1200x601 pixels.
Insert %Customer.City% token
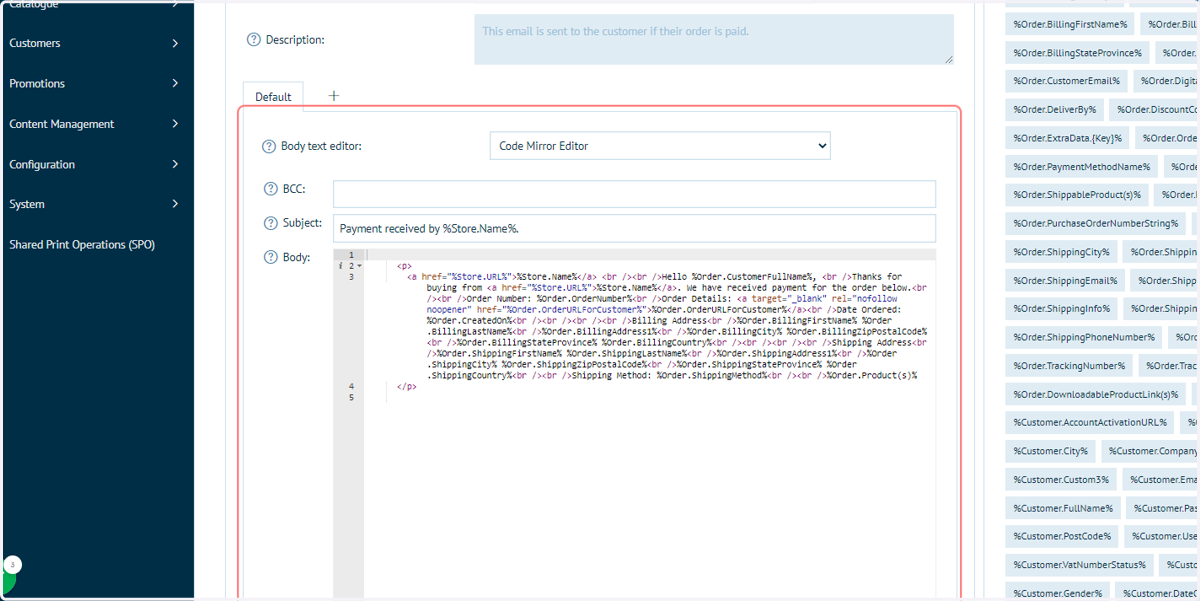pyautogui.click(x=1050, y=452)
